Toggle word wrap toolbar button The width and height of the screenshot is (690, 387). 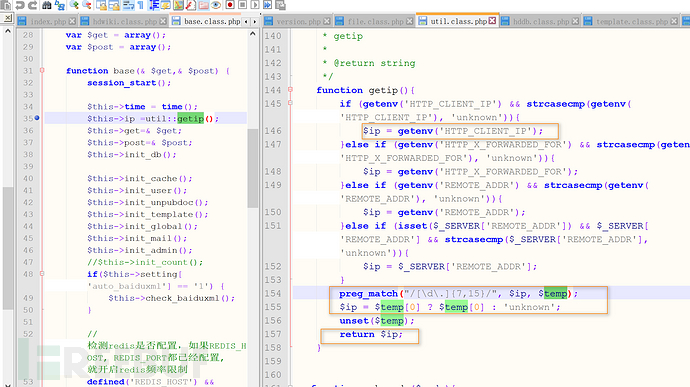point(128,5)
